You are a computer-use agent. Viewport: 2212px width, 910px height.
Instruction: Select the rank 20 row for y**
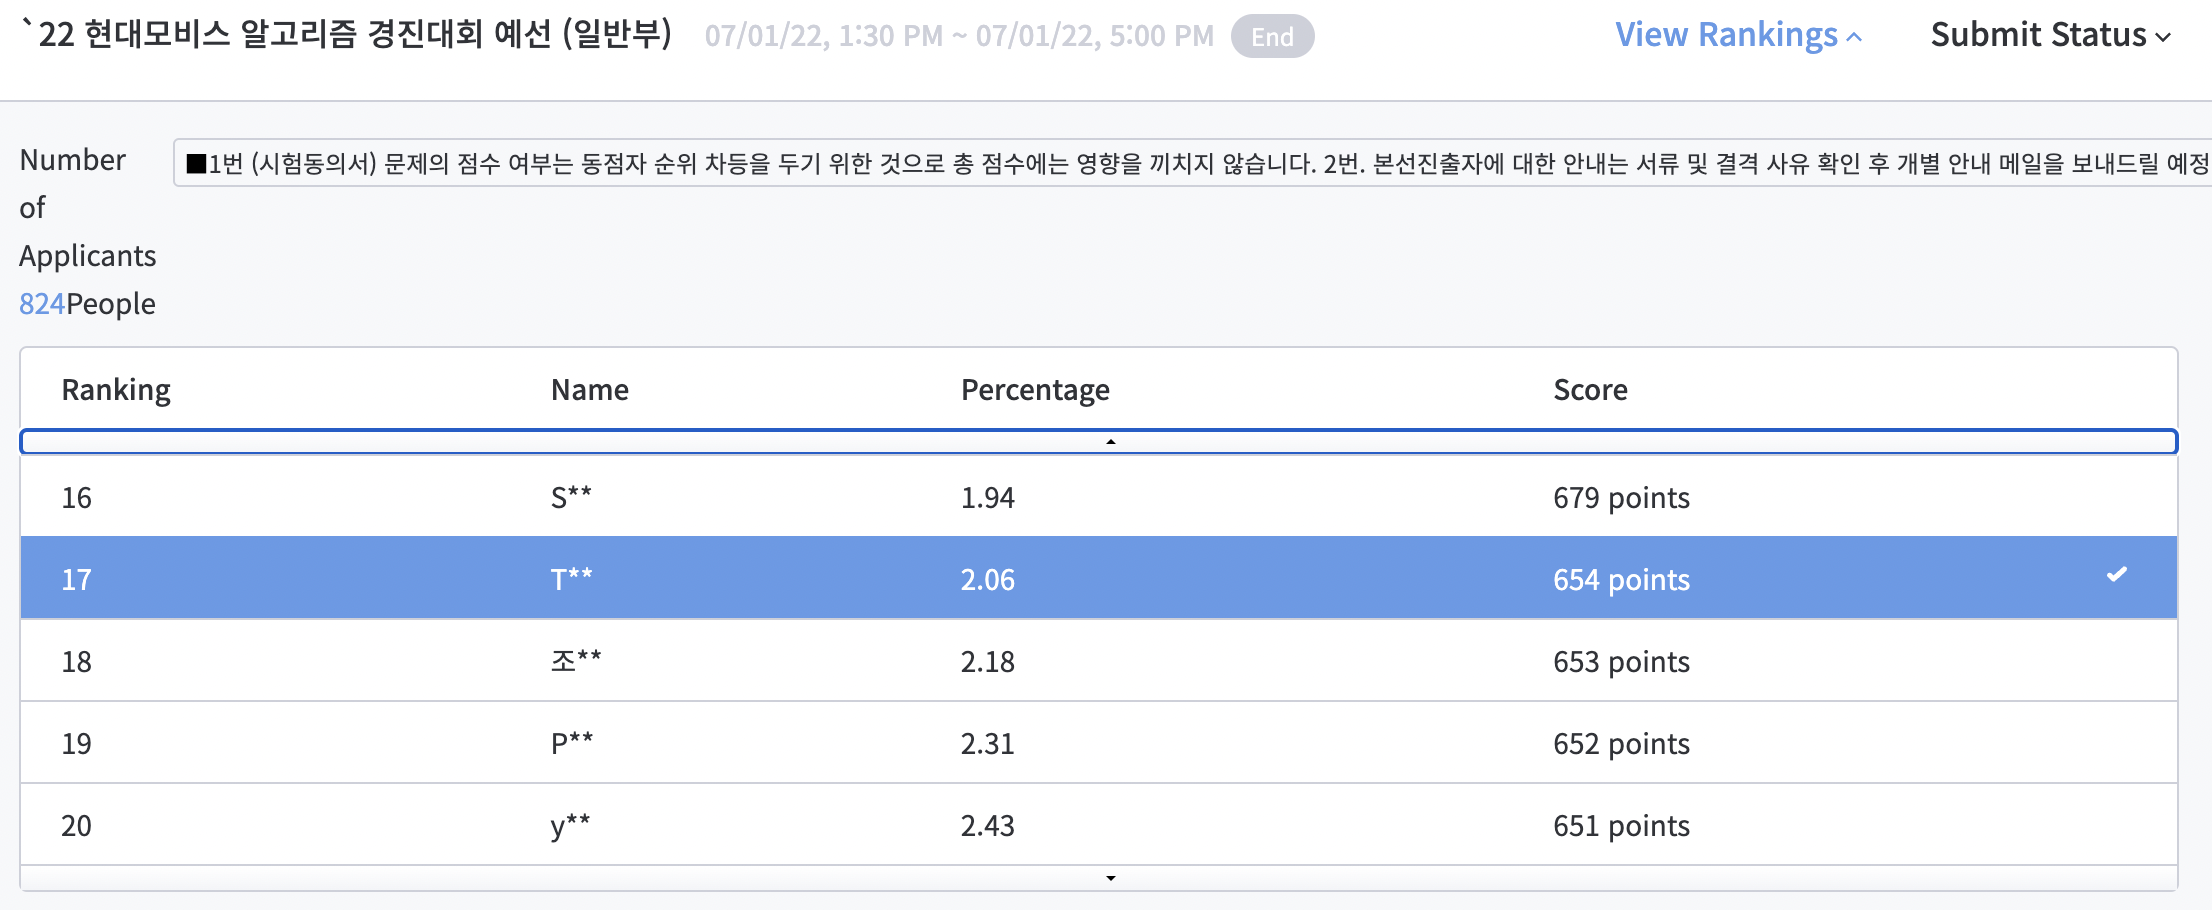click(x=1098, y=825)
